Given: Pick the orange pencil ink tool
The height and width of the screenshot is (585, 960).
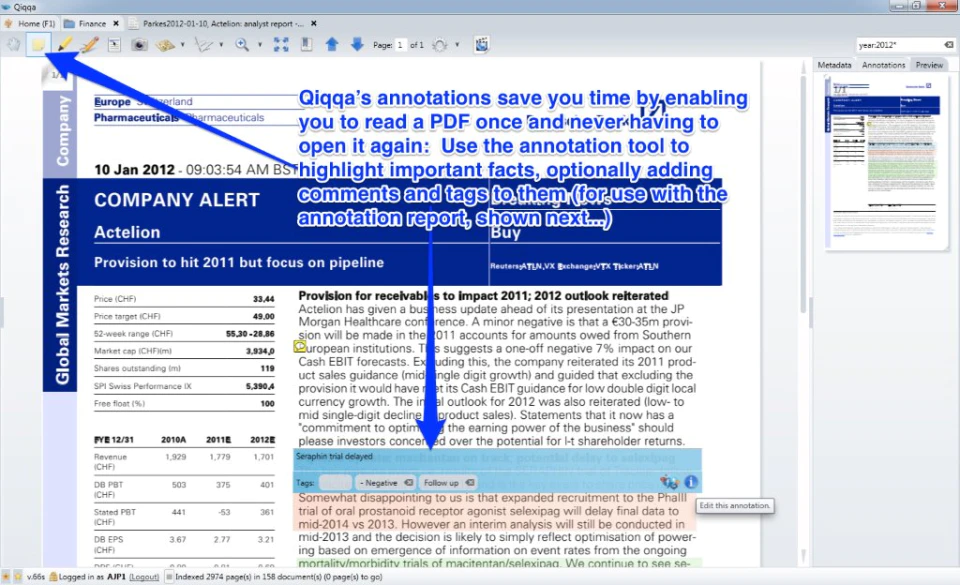Looking at the screenshot, I should (x=89, y=45).
